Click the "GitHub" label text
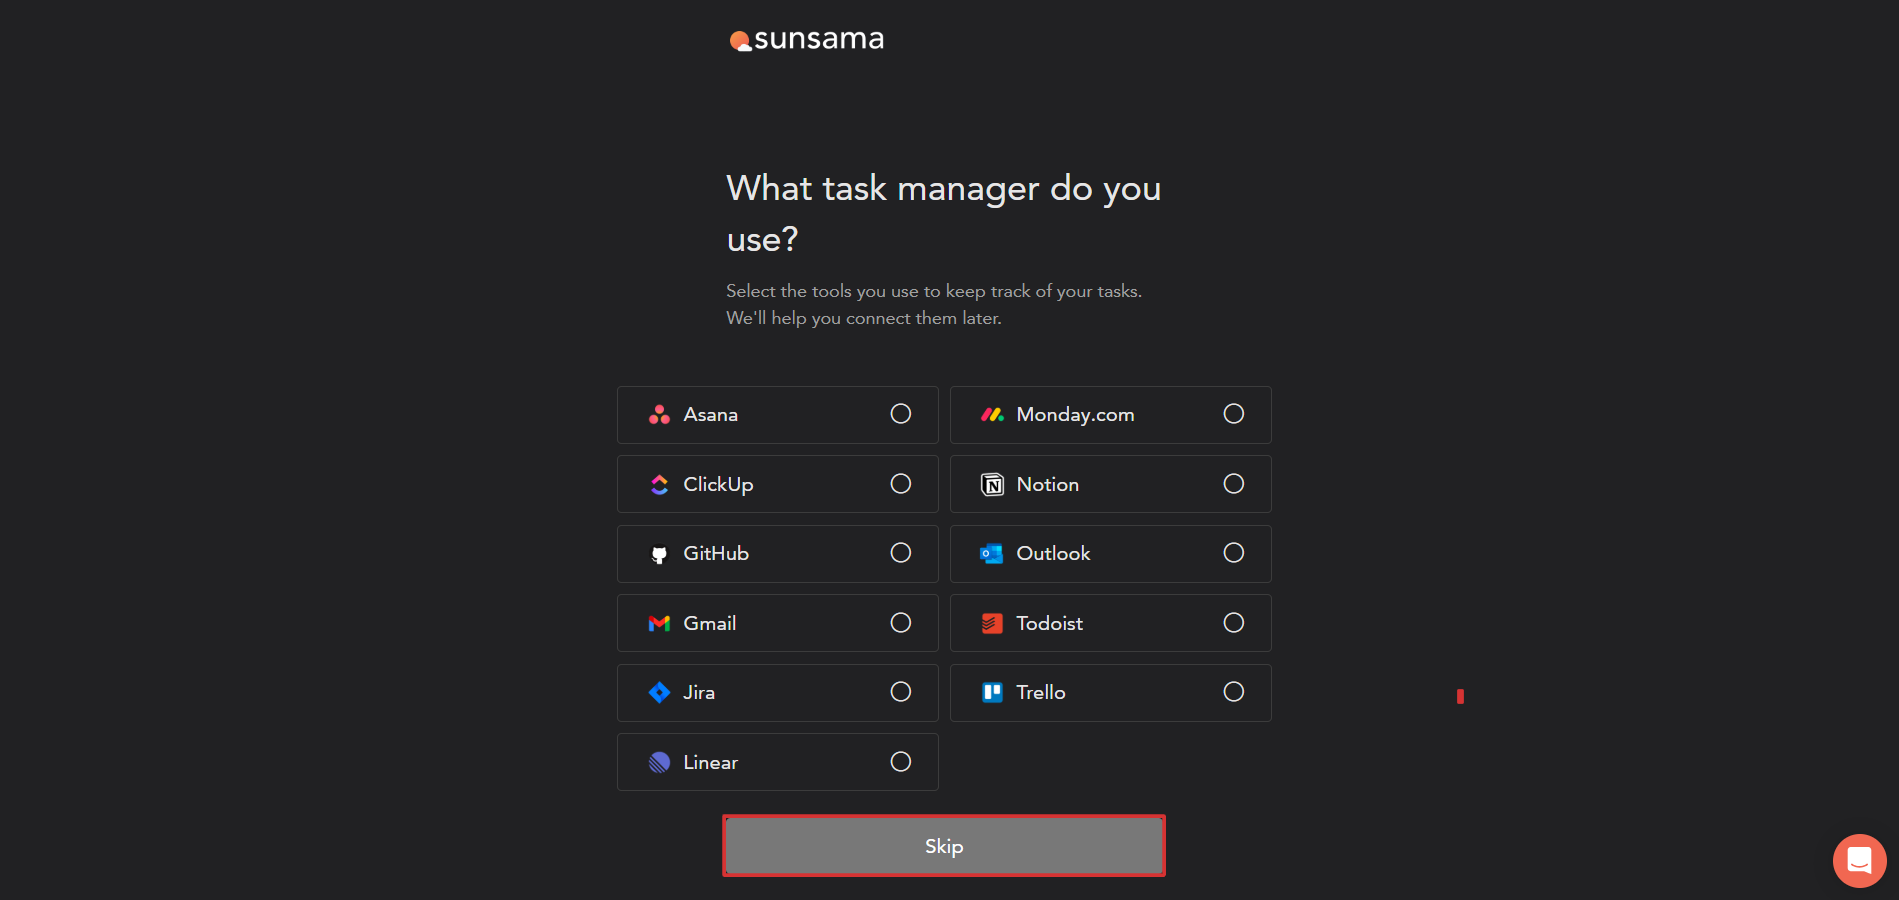This screenshot has height=900, width=1899. point(716,554)
